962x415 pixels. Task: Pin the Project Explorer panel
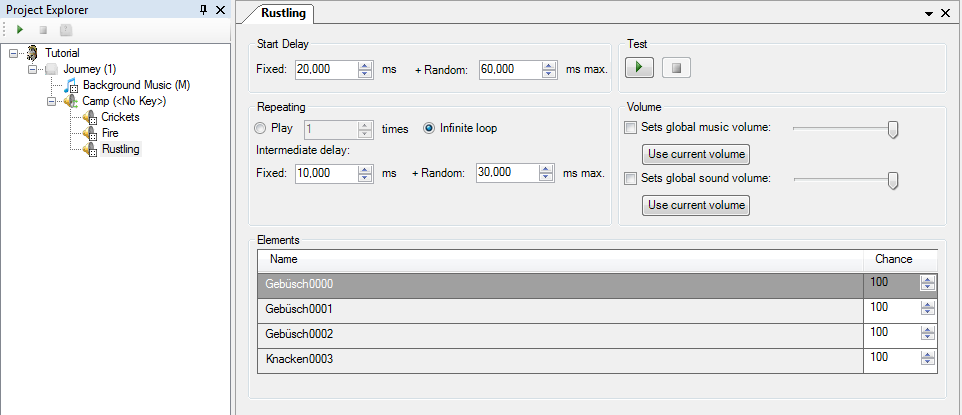tap(204, 9)
